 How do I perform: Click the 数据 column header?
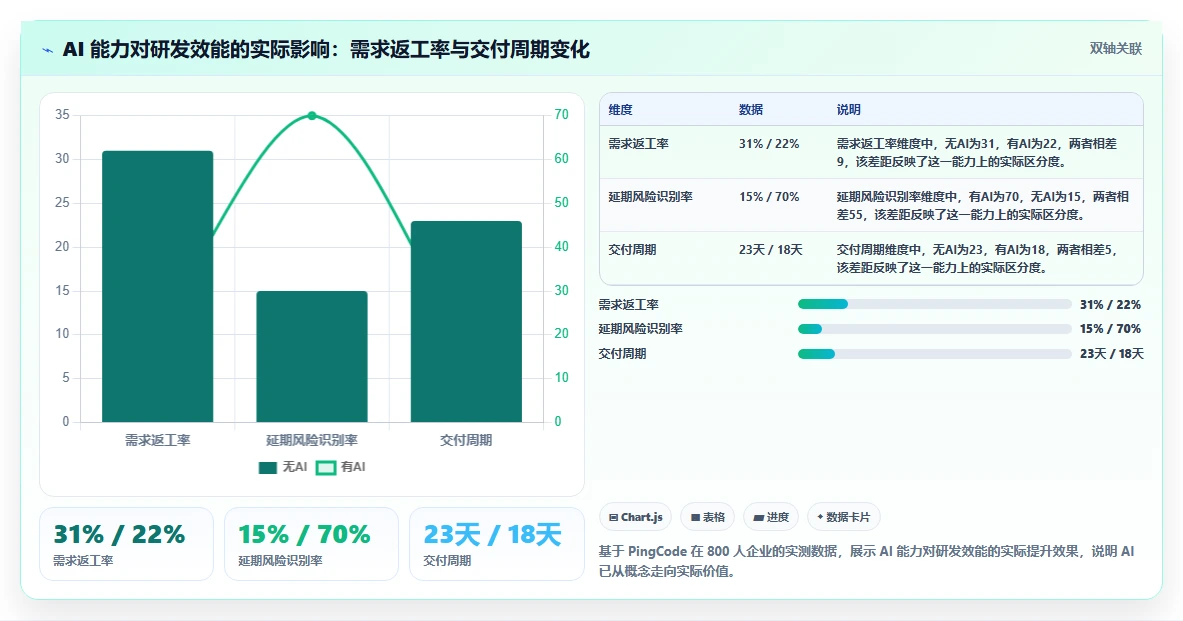coord(751,109)
